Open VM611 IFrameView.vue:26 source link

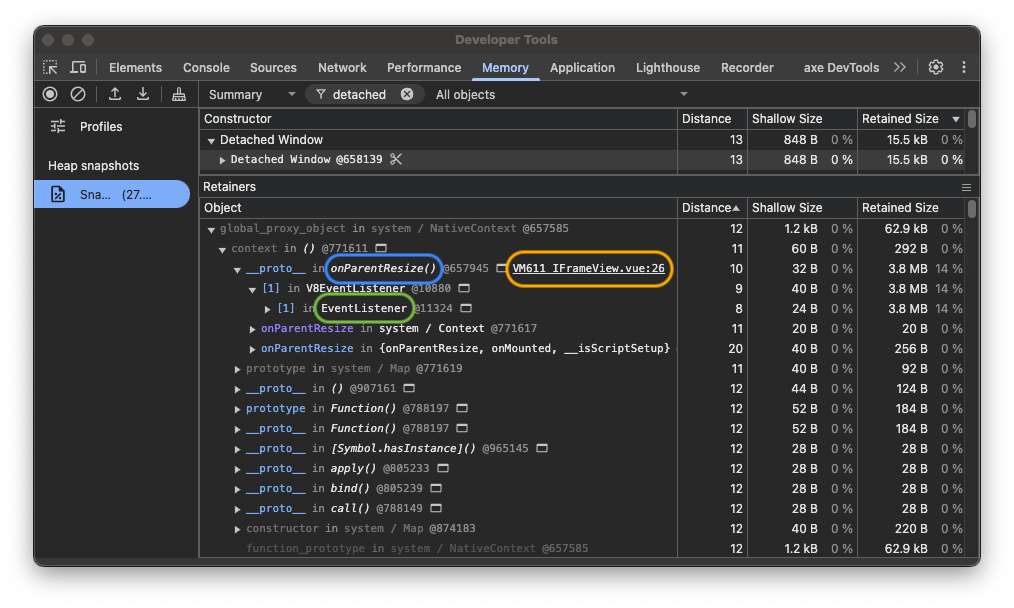588,268
